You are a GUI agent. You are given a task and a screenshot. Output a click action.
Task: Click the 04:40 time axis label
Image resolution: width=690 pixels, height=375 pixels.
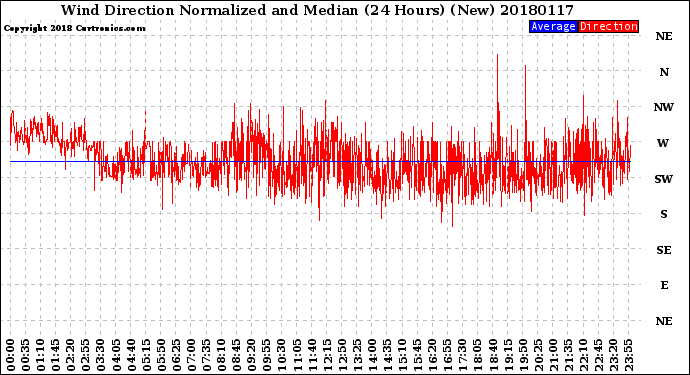(131, 355)
